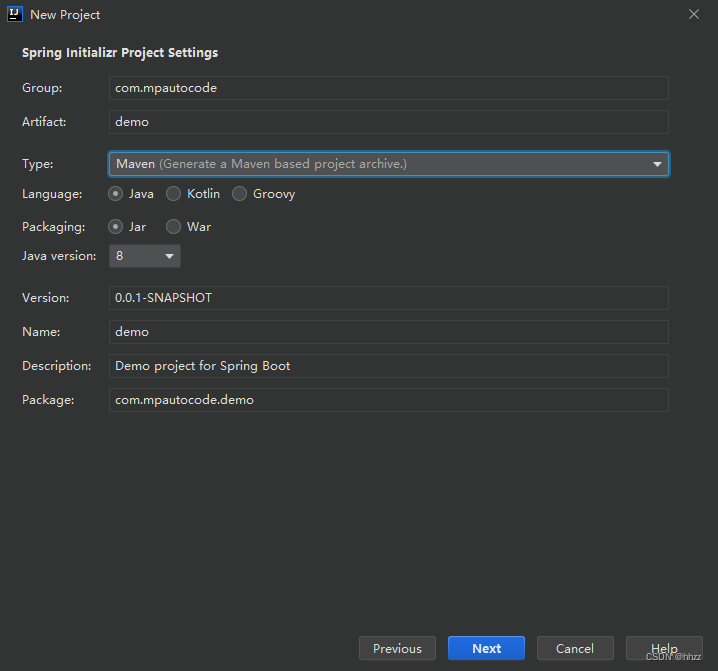Click the IntelliJ IDEA logo icon
The height and width of the screenshot is (671, 718).
[x=15, y=14]
